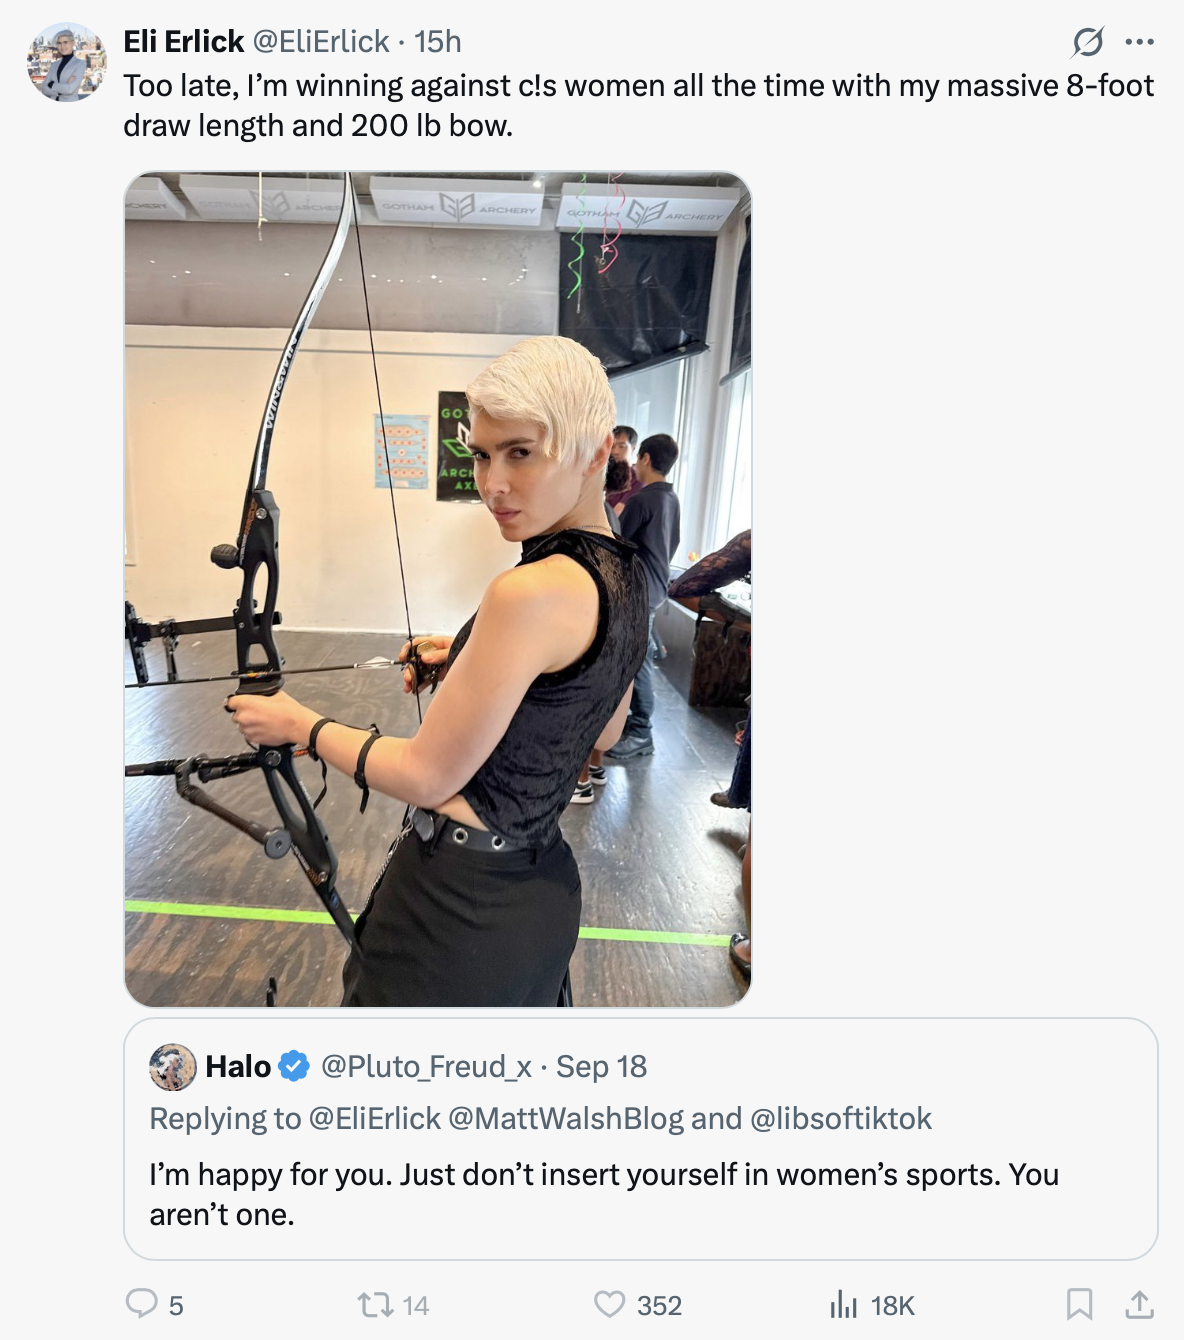Click Halo's blue verified badge
Screen dimensions: 1184x1340
[293, 1067]
